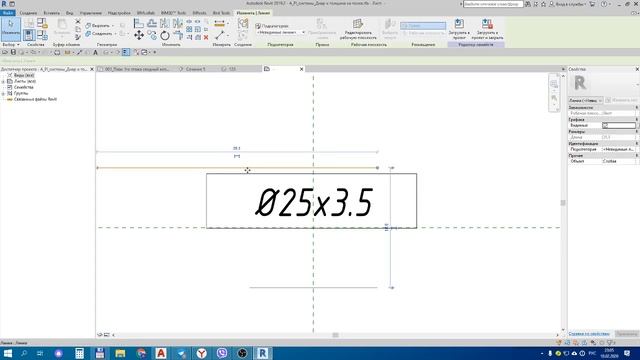
Task: Expand the Листы (все) tree node
Action: [x=3, y=81]
